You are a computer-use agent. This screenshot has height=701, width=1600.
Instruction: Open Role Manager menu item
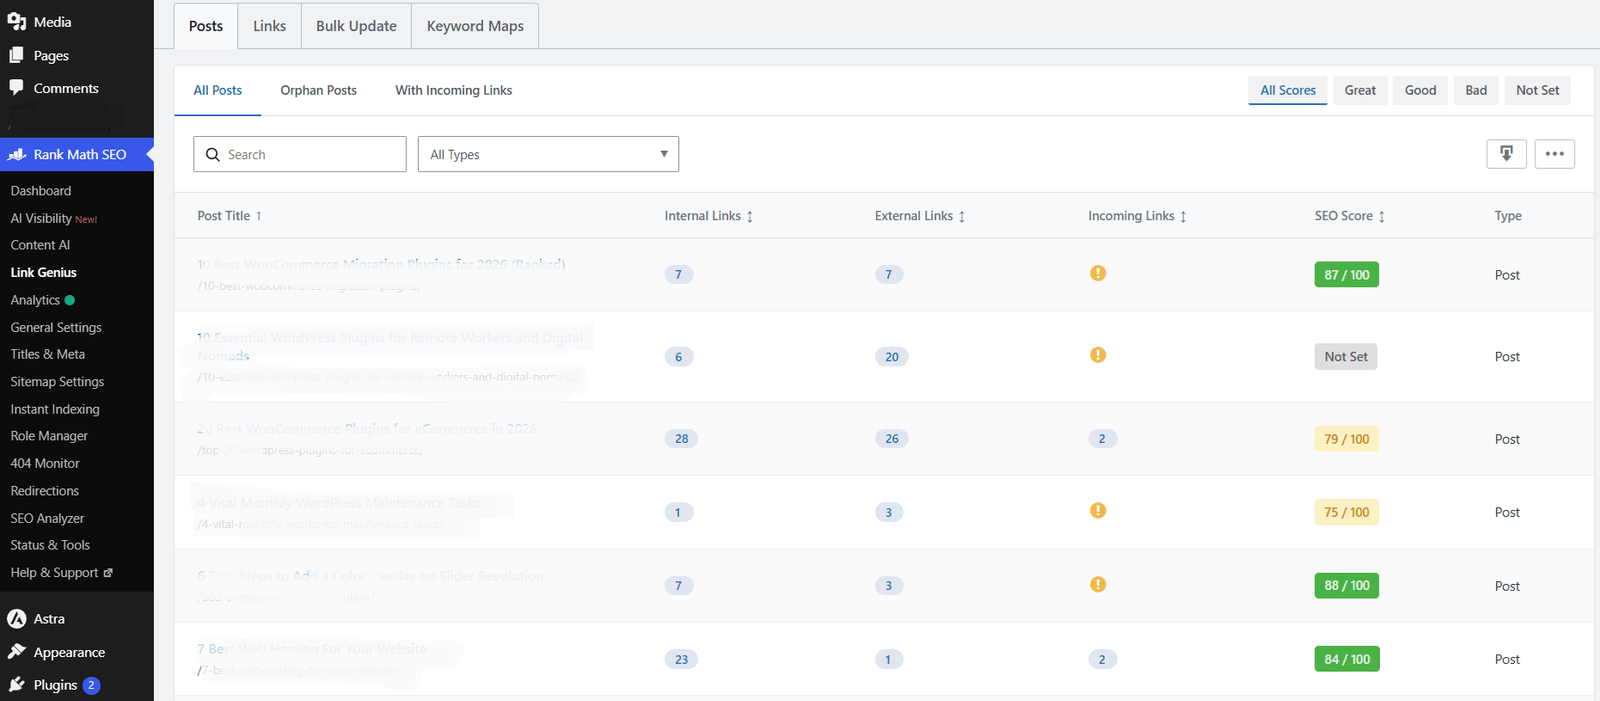click(49, 436)
